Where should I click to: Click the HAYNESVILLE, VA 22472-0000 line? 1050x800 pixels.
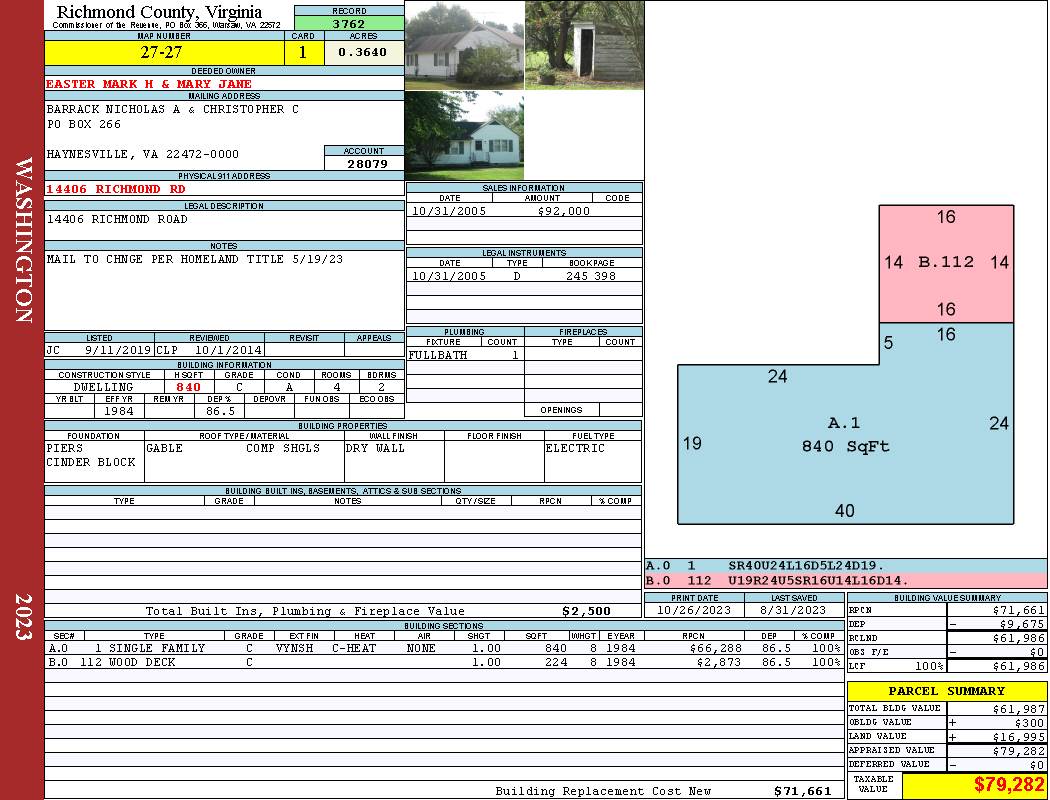pos(143,155)
